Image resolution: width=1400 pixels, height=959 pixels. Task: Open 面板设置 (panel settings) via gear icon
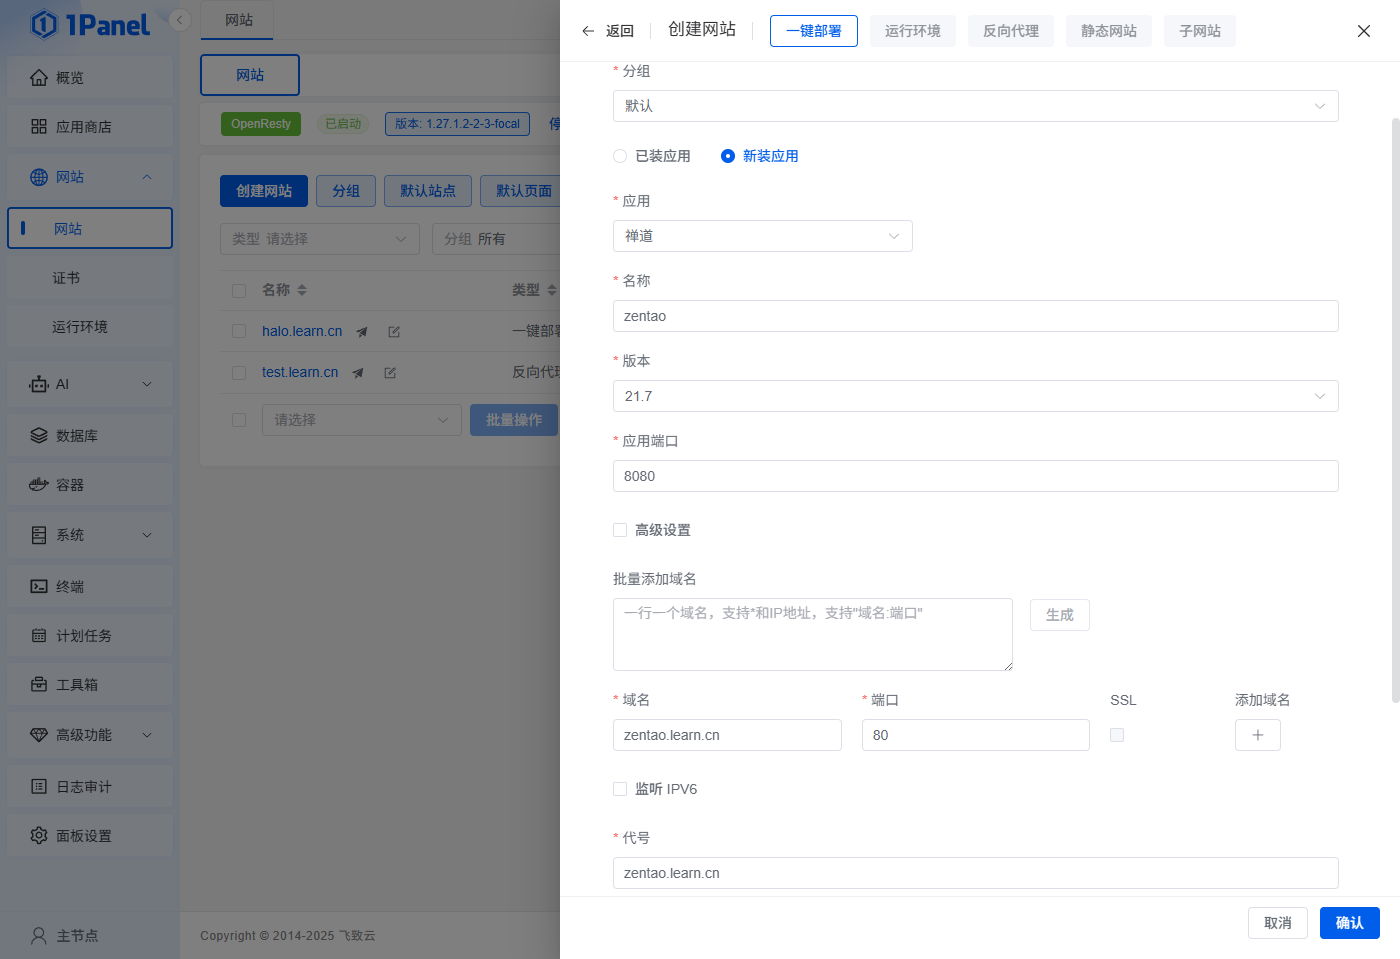pyautogui.click(x=40, y=834)
